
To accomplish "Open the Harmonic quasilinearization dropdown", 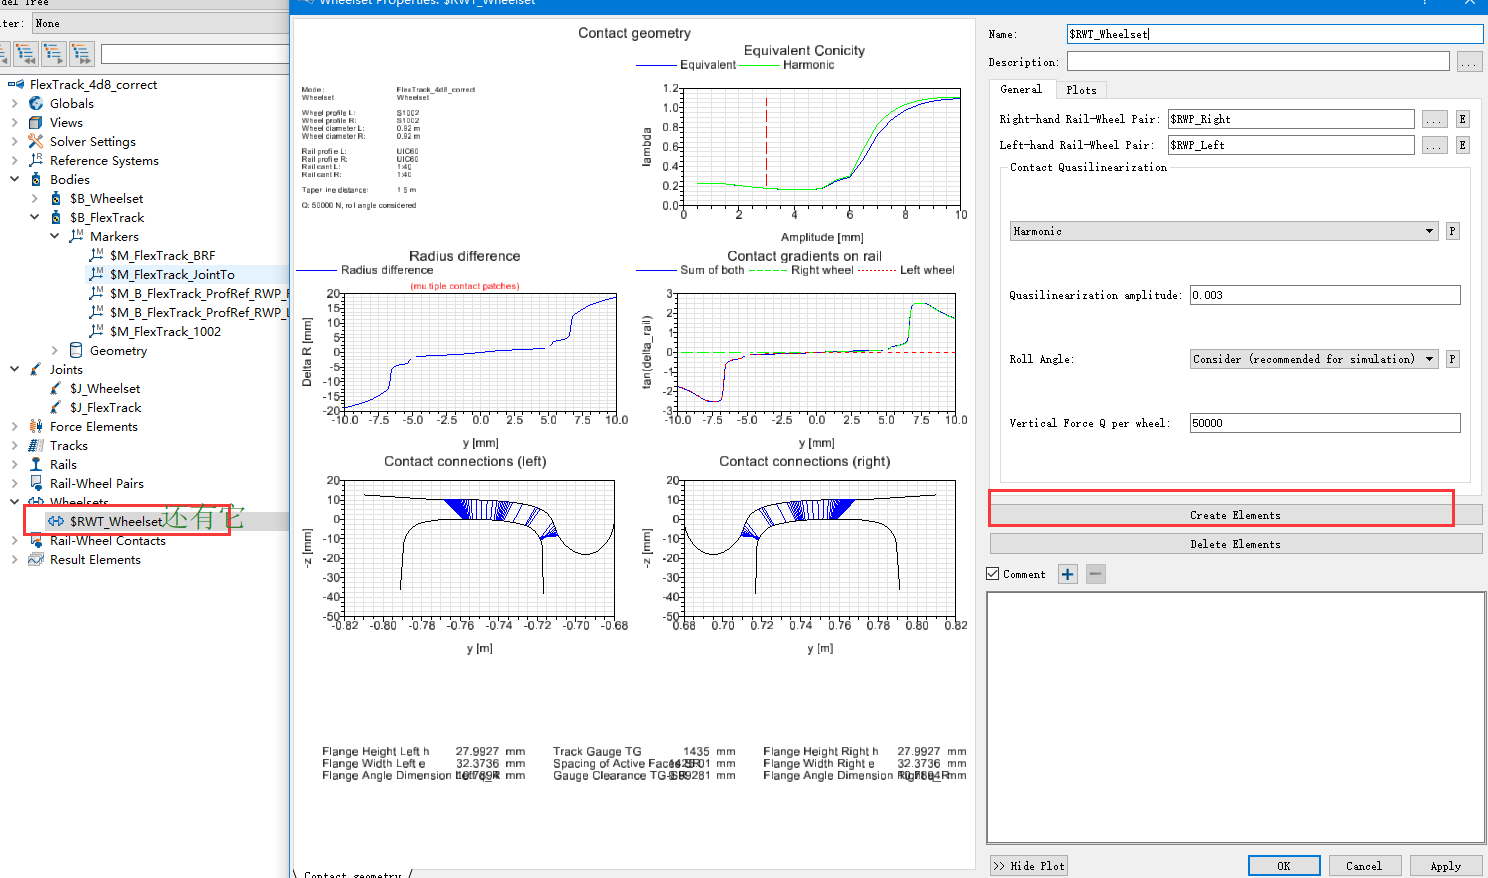I will [1224, 231].
